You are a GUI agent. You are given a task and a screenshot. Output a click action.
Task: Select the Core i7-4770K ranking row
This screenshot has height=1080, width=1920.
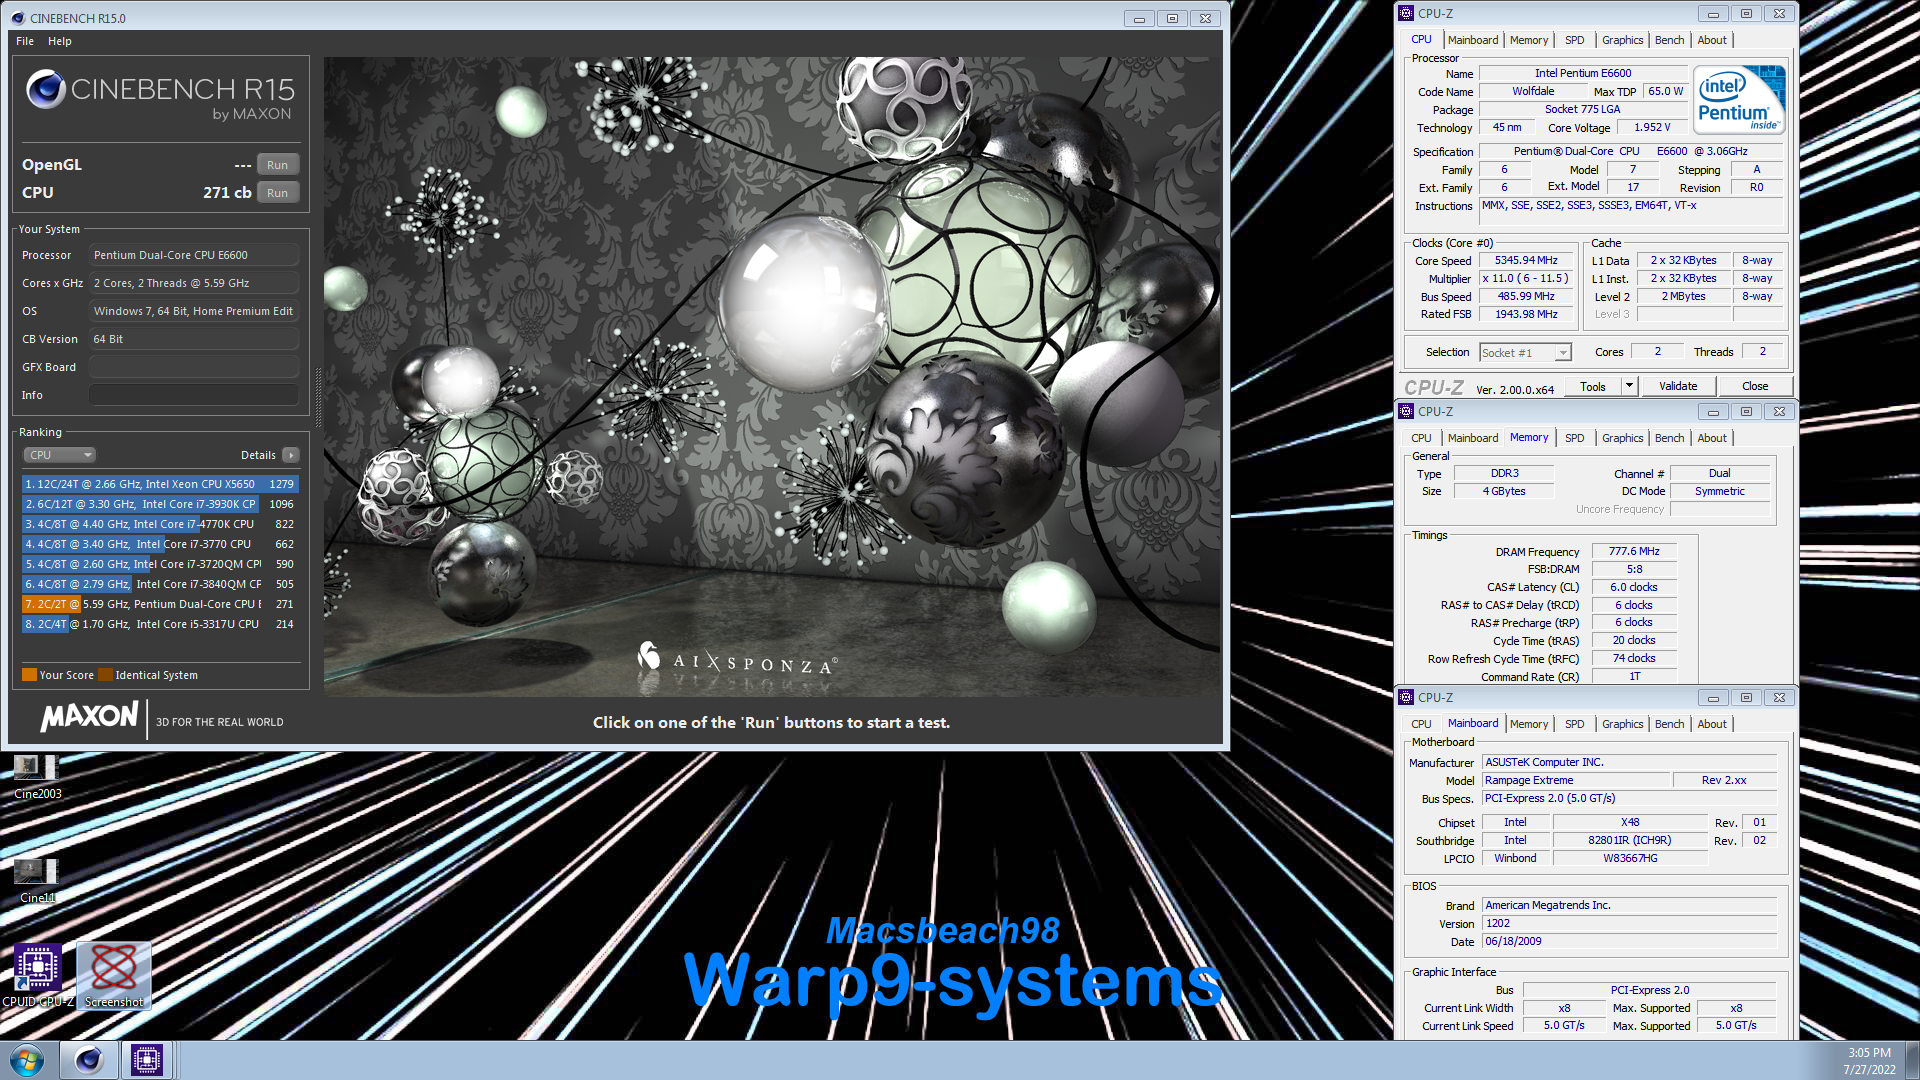coord(160,524)
